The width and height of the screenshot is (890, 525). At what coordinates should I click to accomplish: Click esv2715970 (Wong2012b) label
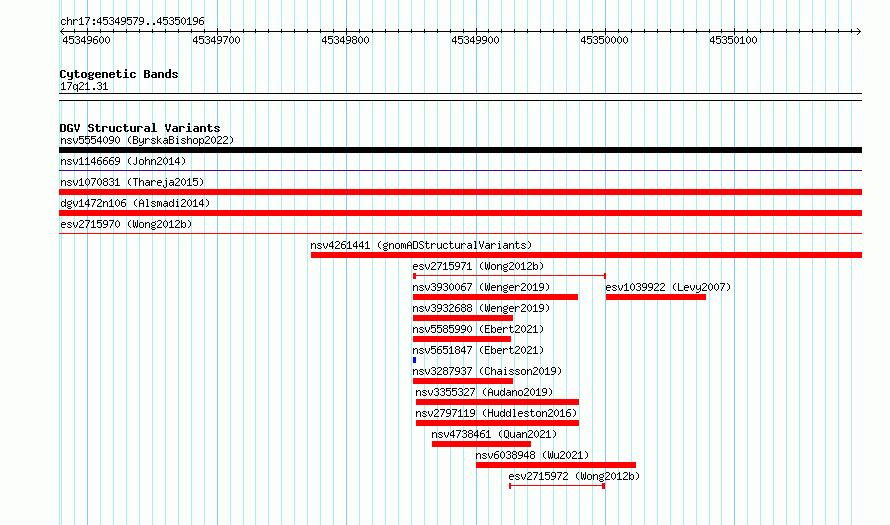(126, 224)
